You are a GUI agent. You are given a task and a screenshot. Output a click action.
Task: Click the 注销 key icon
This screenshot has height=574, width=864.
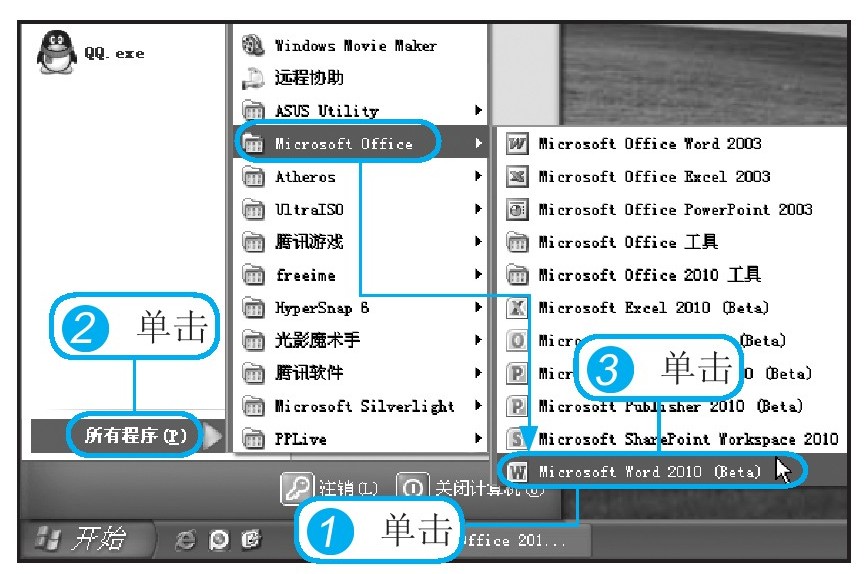pyautogui.click(x=297, y=488)
